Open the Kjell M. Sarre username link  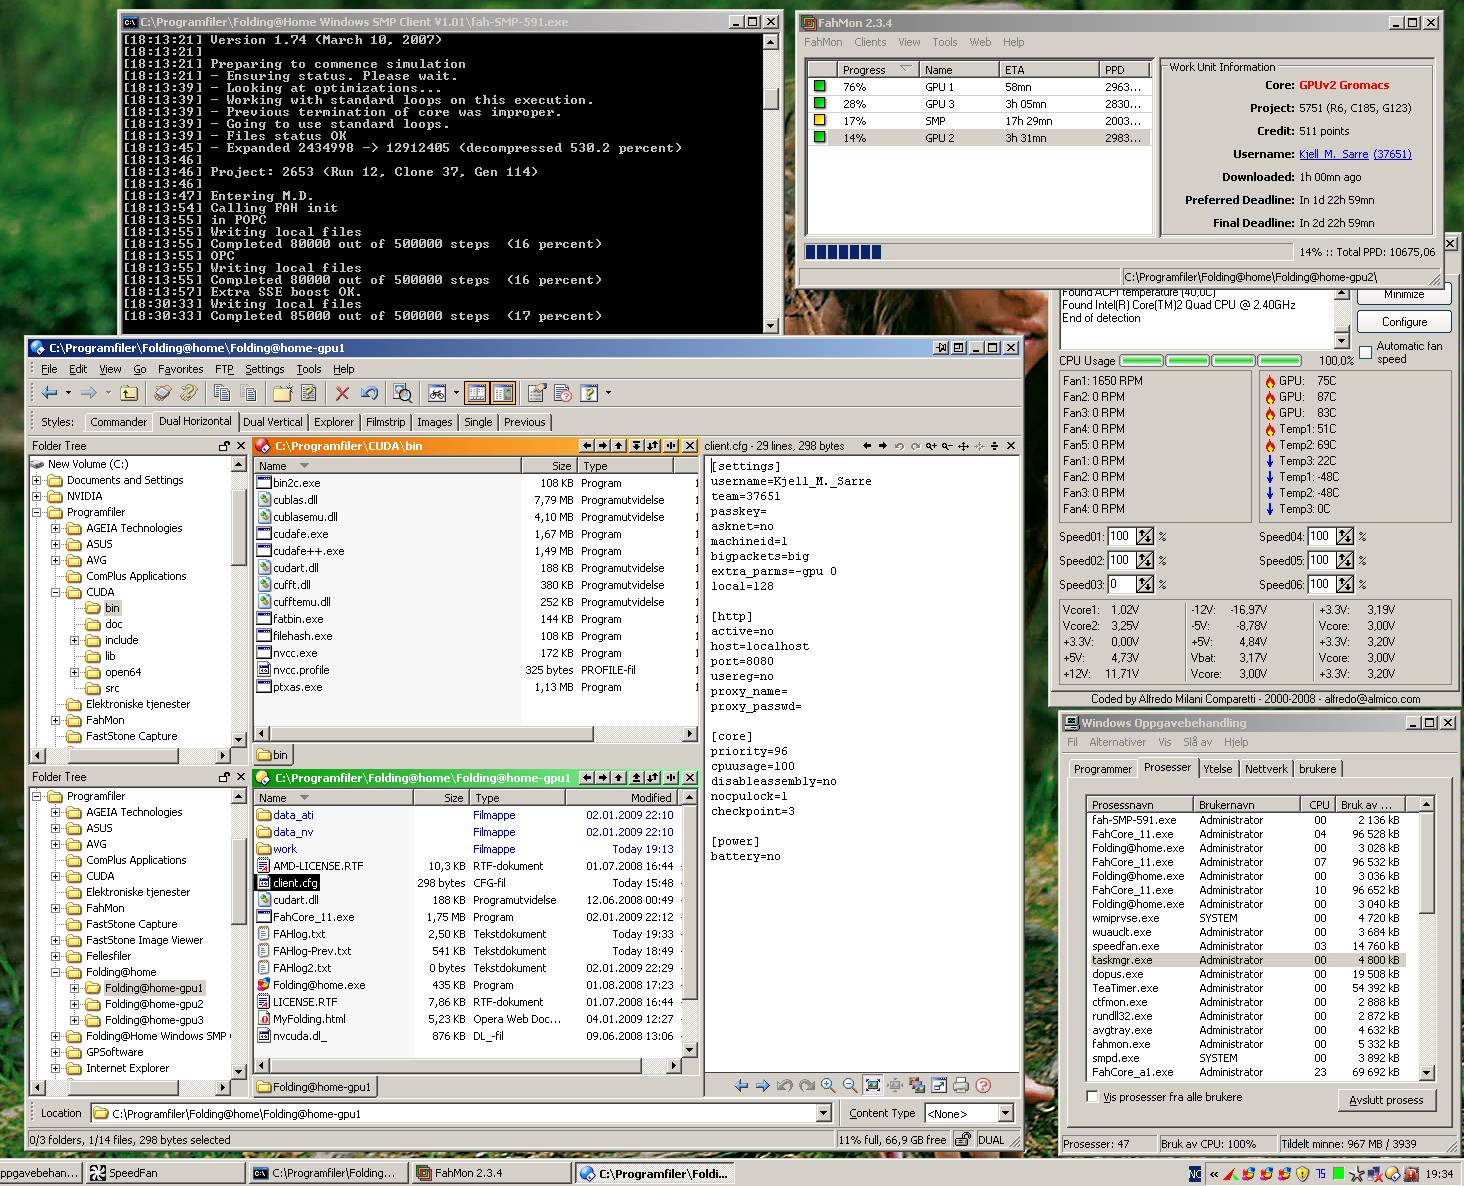pyautogui.click(x=1333, y=154)
